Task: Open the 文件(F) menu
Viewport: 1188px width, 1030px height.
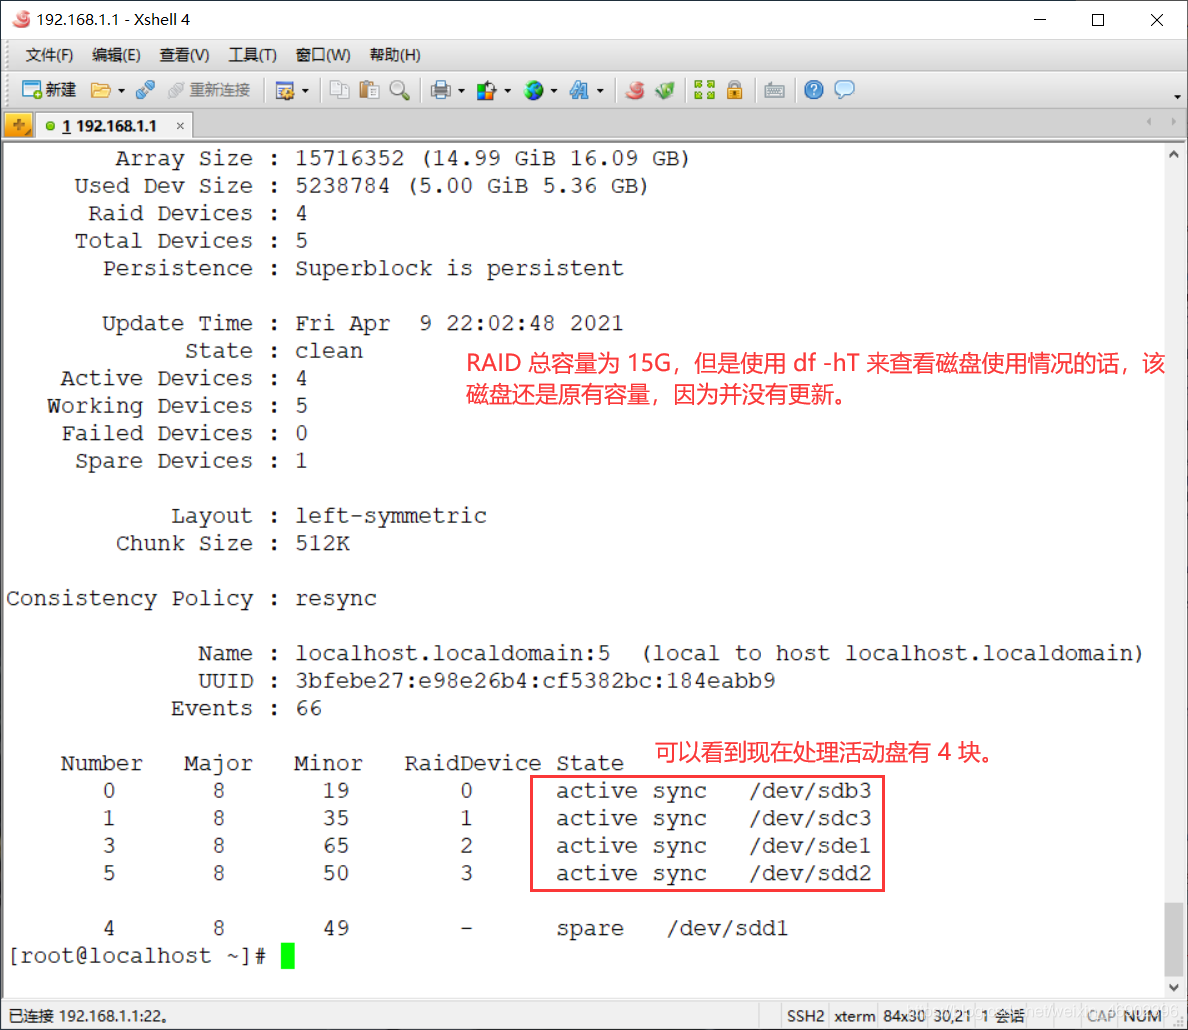Action: (x=49, y=55)
